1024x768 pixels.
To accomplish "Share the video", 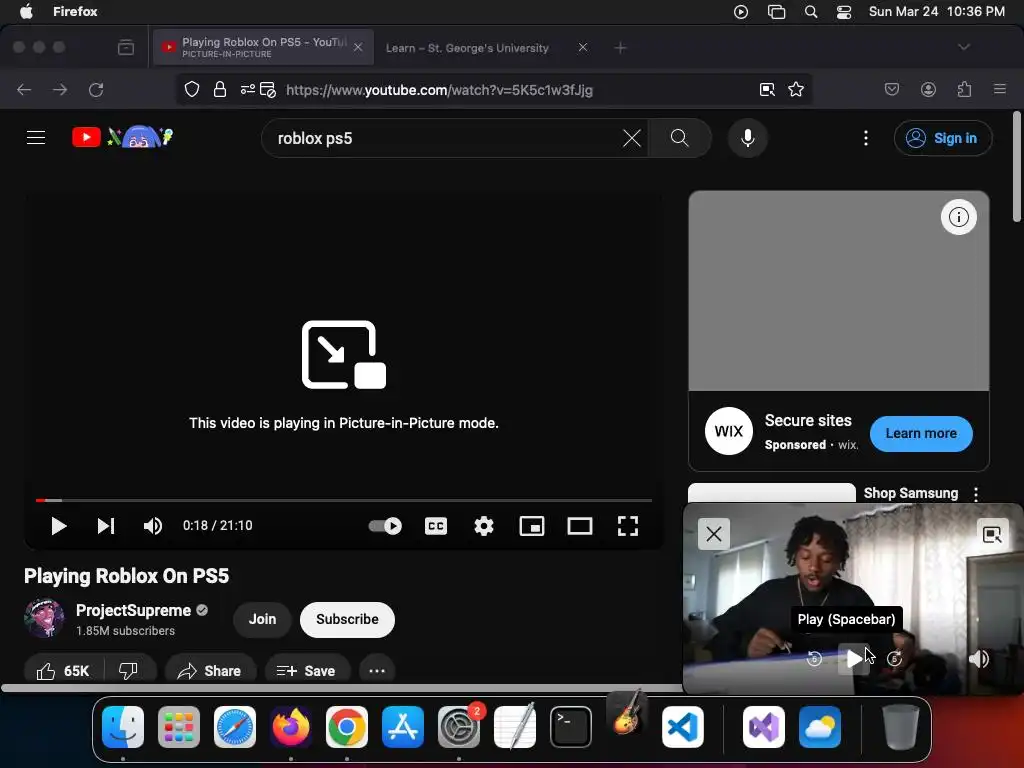I will (210, 671).
